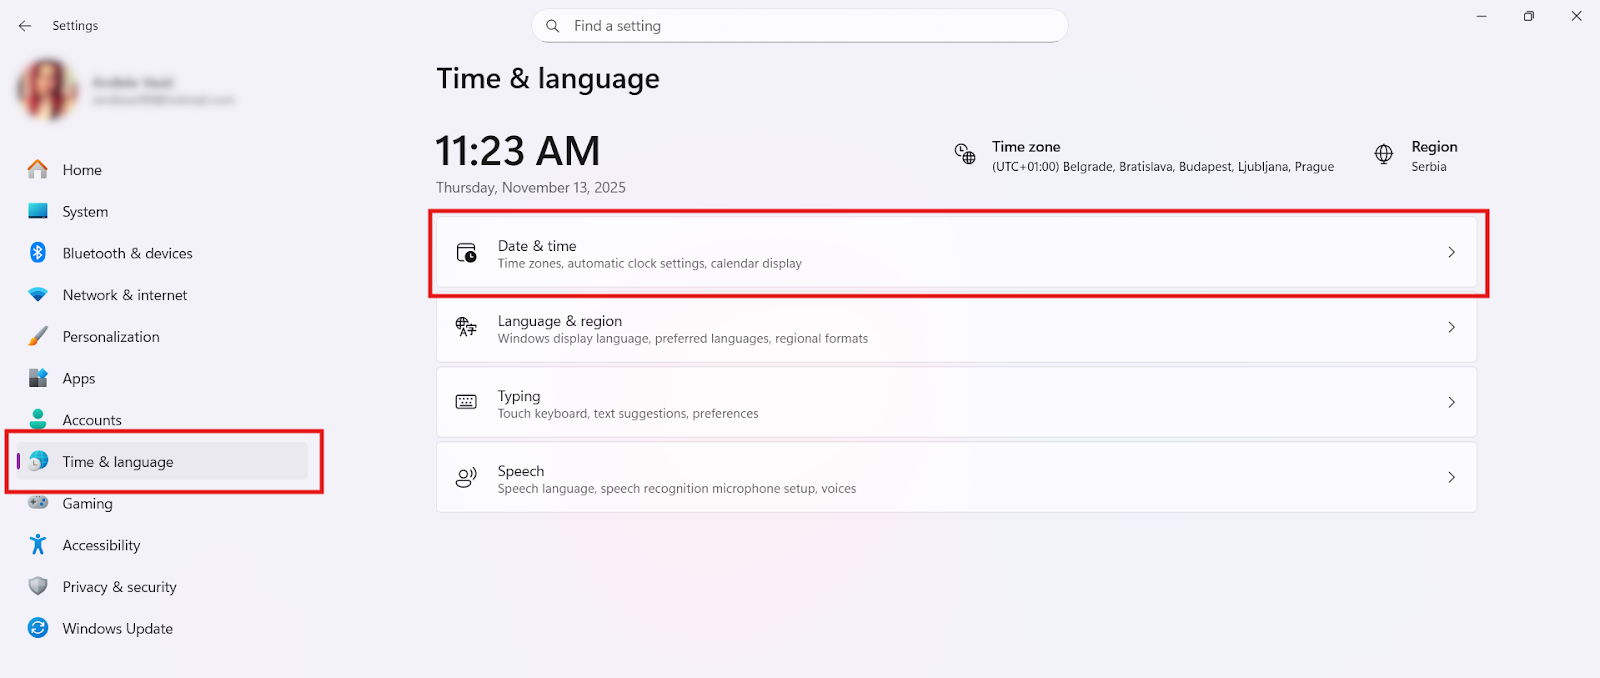Click the Time & language globe icon
The image size is (1600, 678).
point(38,461)
